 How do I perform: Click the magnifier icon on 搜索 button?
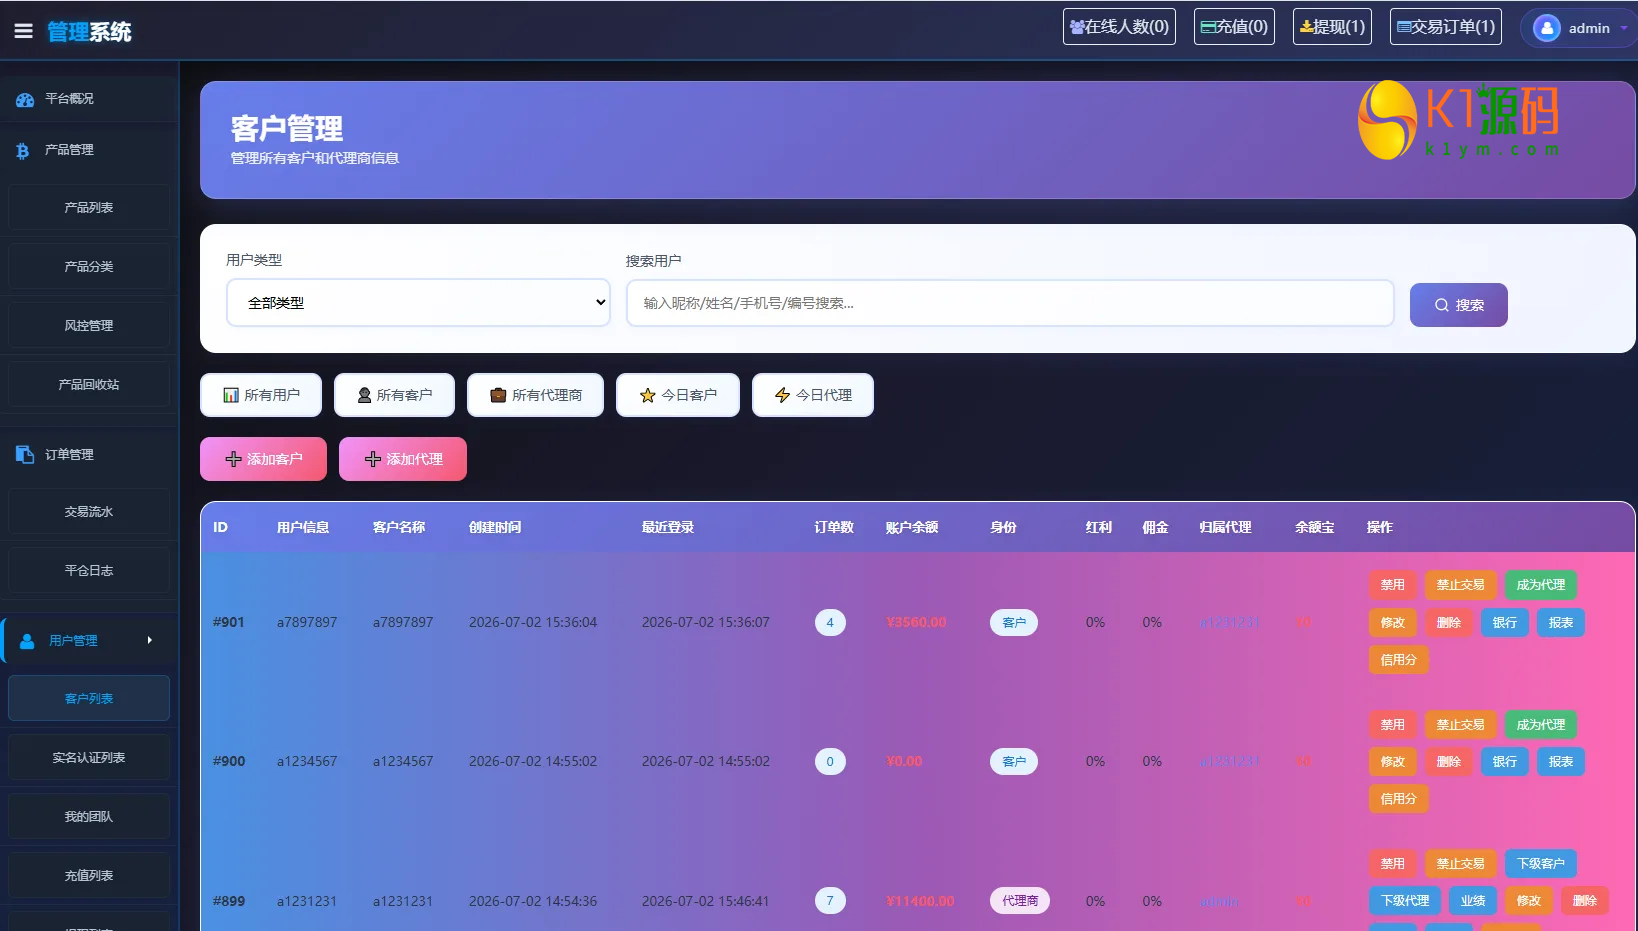[1441, 305]
